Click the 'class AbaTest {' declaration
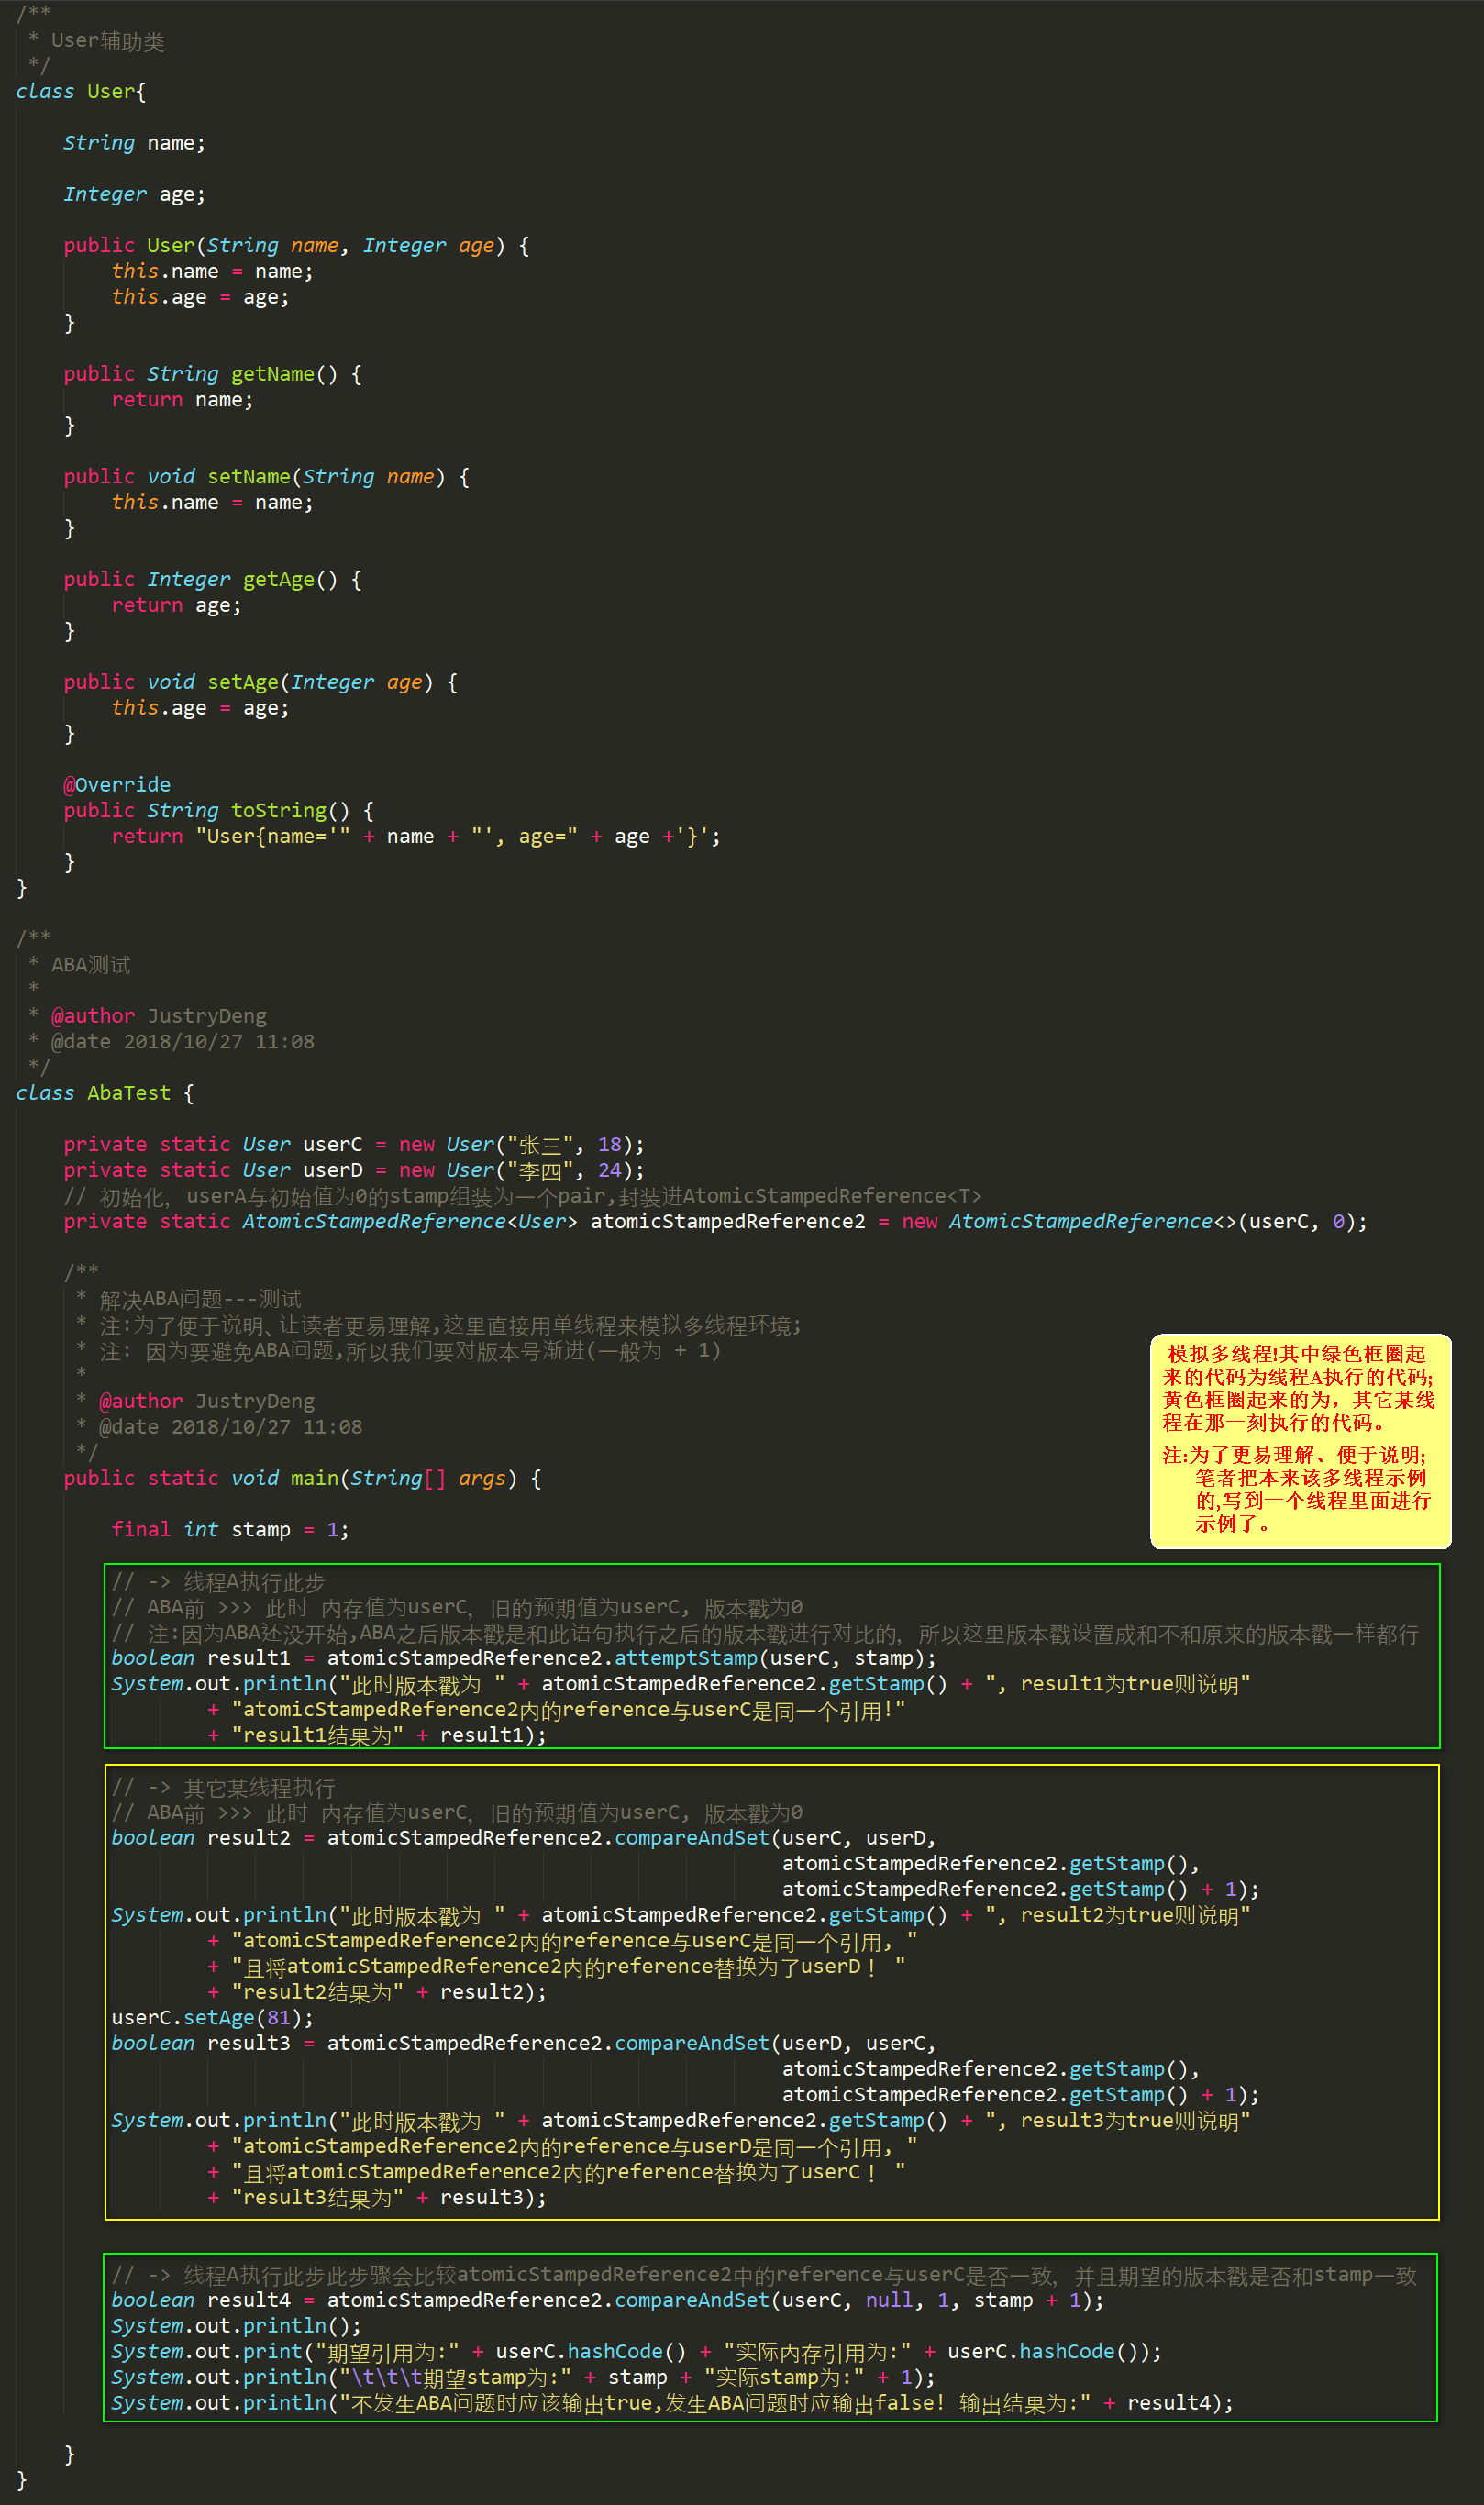 point(105,1093)
